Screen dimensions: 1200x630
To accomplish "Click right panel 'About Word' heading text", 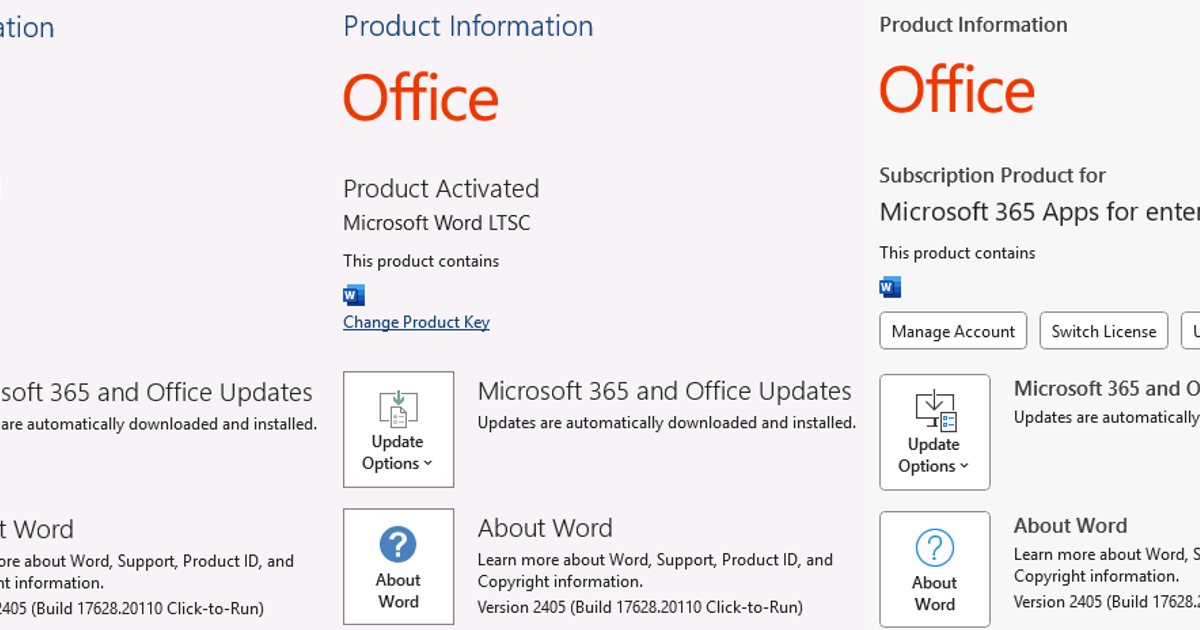I will 1070,526.
